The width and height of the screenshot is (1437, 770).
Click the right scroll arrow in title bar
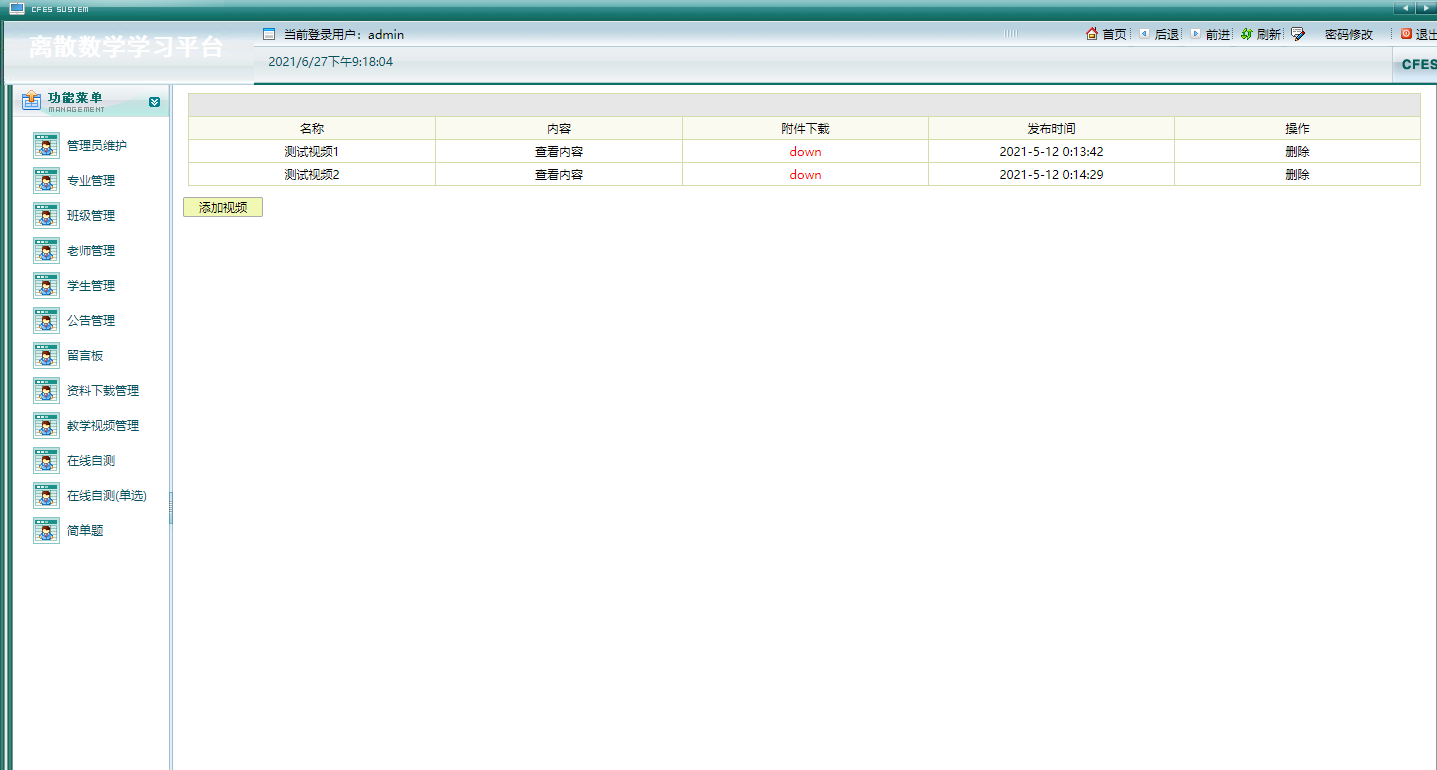pyautogui.click(x=1427, y=8)
